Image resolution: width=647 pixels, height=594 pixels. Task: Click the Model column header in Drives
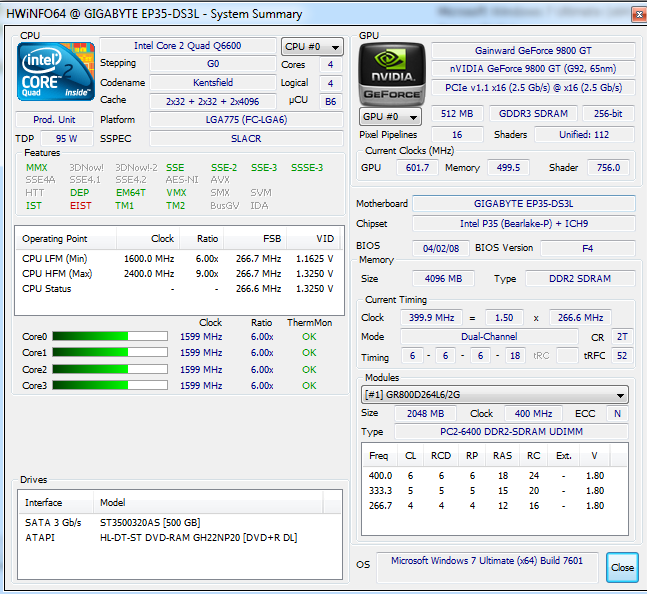[208, 502]
